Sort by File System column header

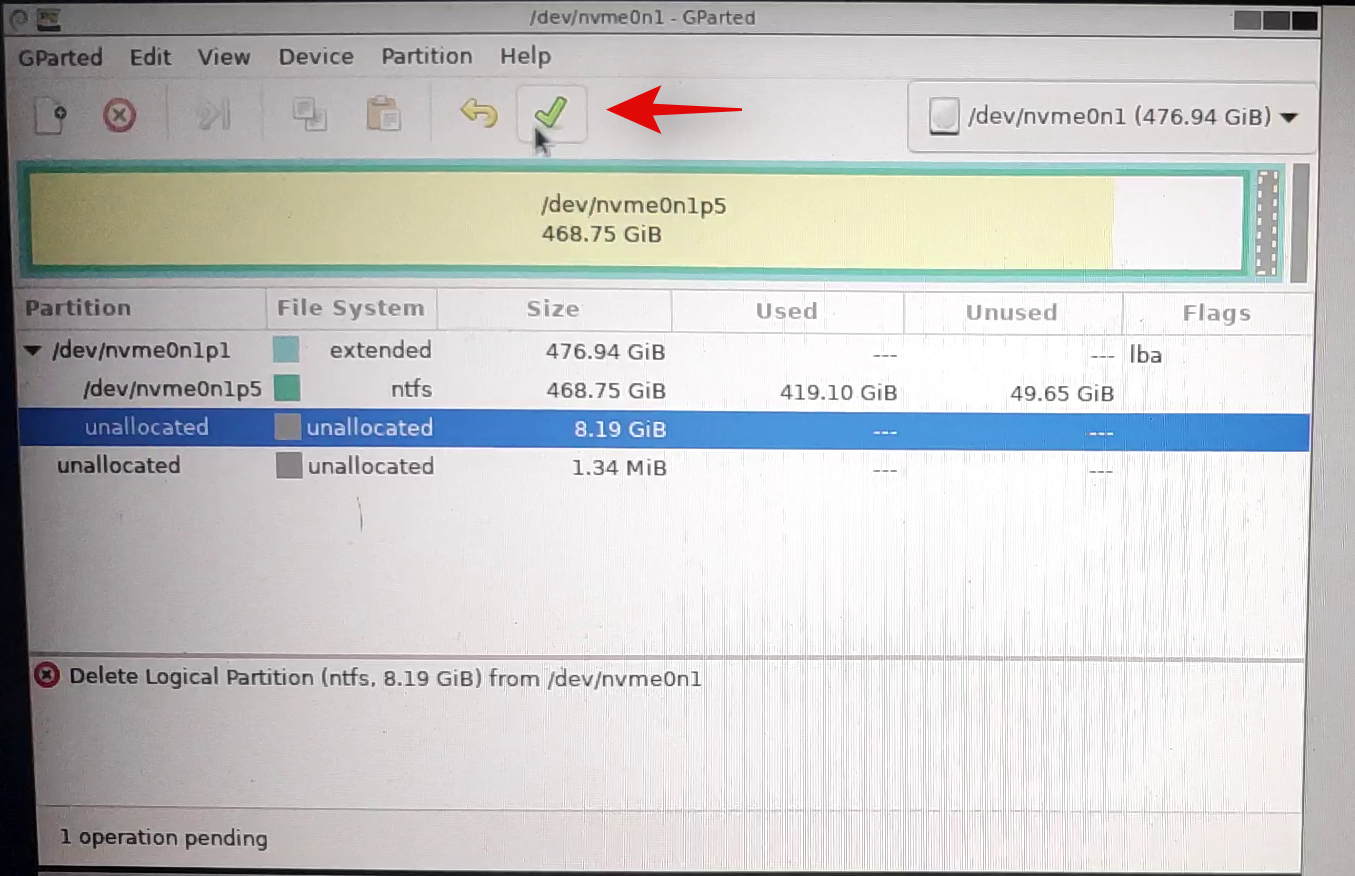pos(351,309)
